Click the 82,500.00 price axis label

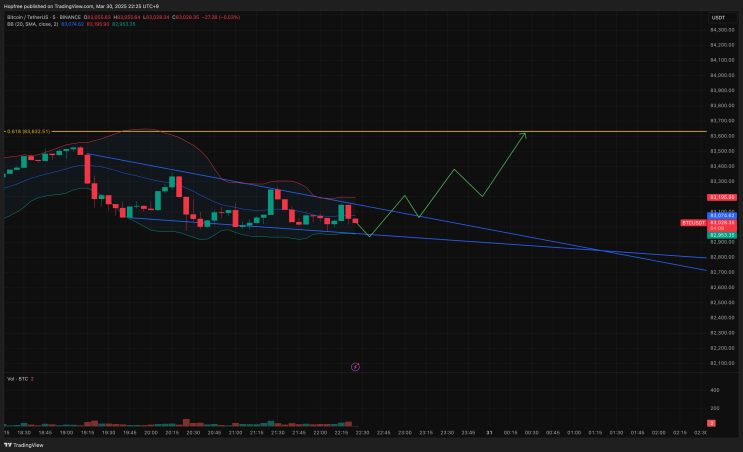point(722,303)
